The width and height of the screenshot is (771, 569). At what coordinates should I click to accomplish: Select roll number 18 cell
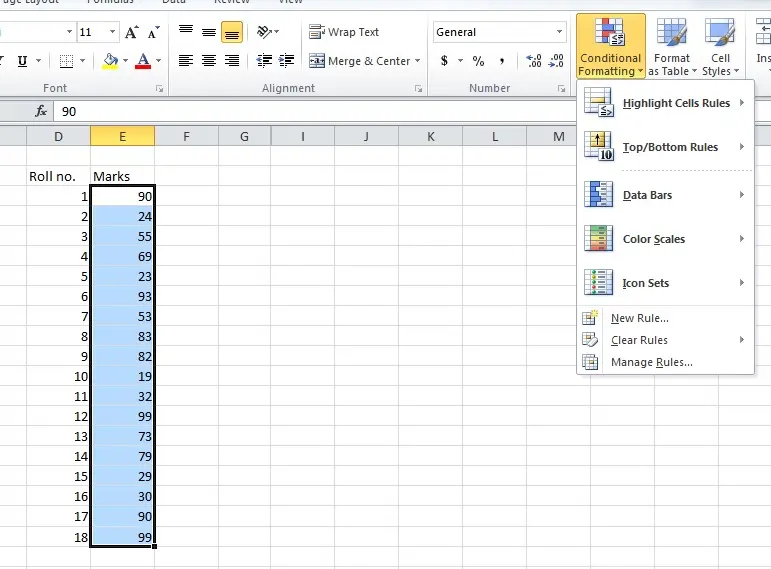[x=59, y=537]
